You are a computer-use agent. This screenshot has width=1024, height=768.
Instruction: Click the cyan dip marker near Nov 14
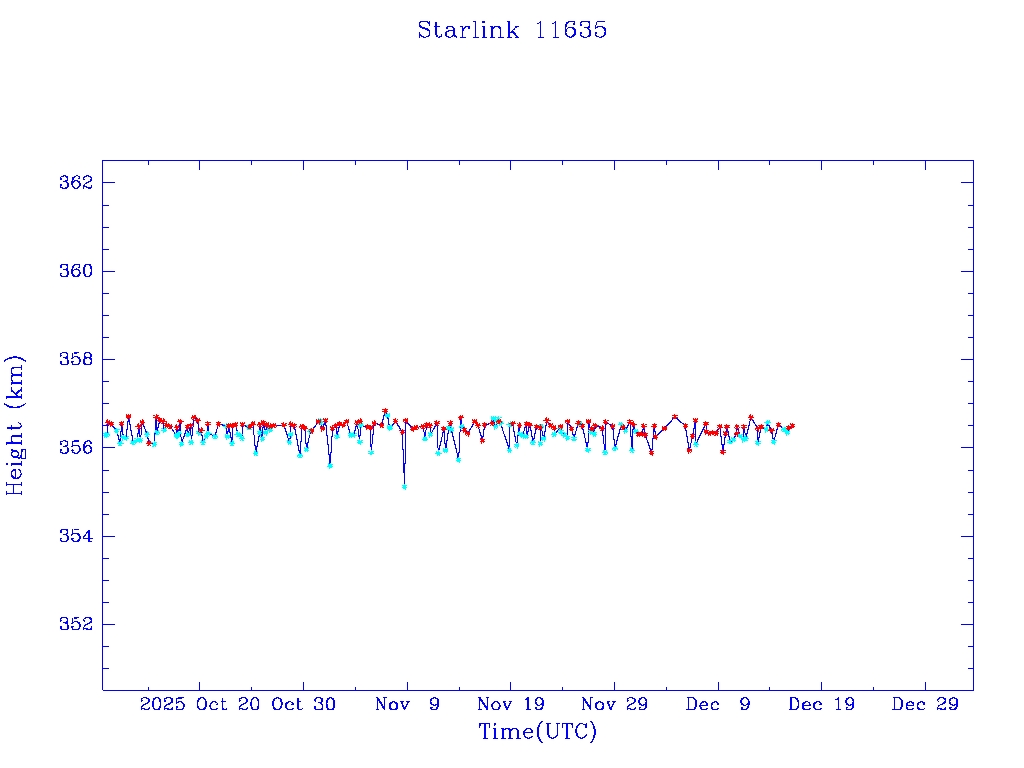458,460
